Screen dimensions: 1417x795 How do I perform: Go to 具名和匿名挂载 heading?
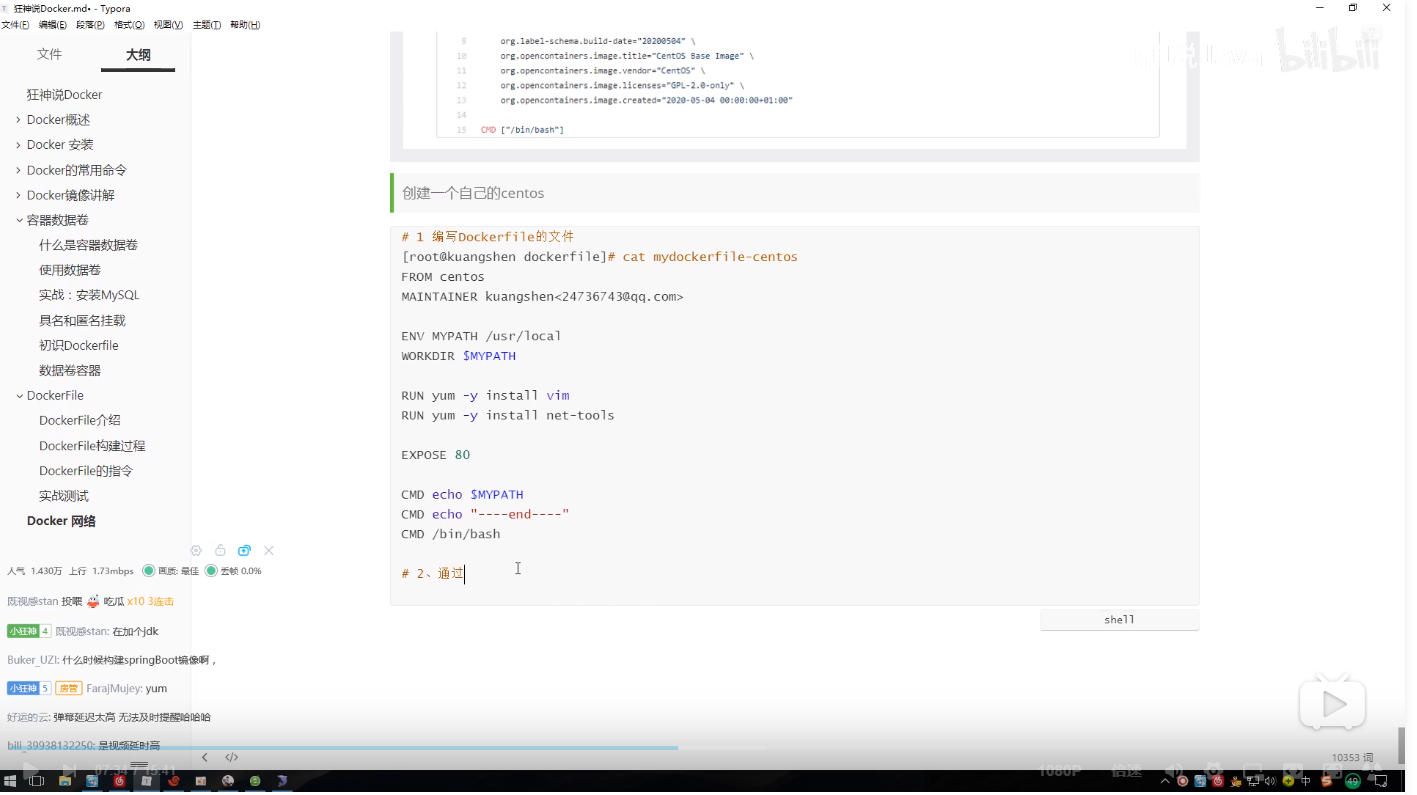pos(82,321)
